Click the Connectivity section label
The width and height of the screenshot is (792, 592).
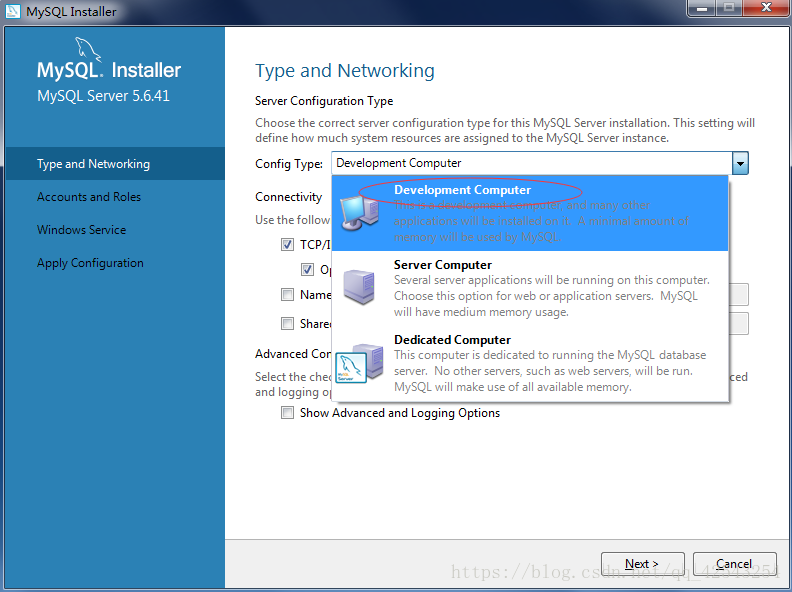[288, 197]
